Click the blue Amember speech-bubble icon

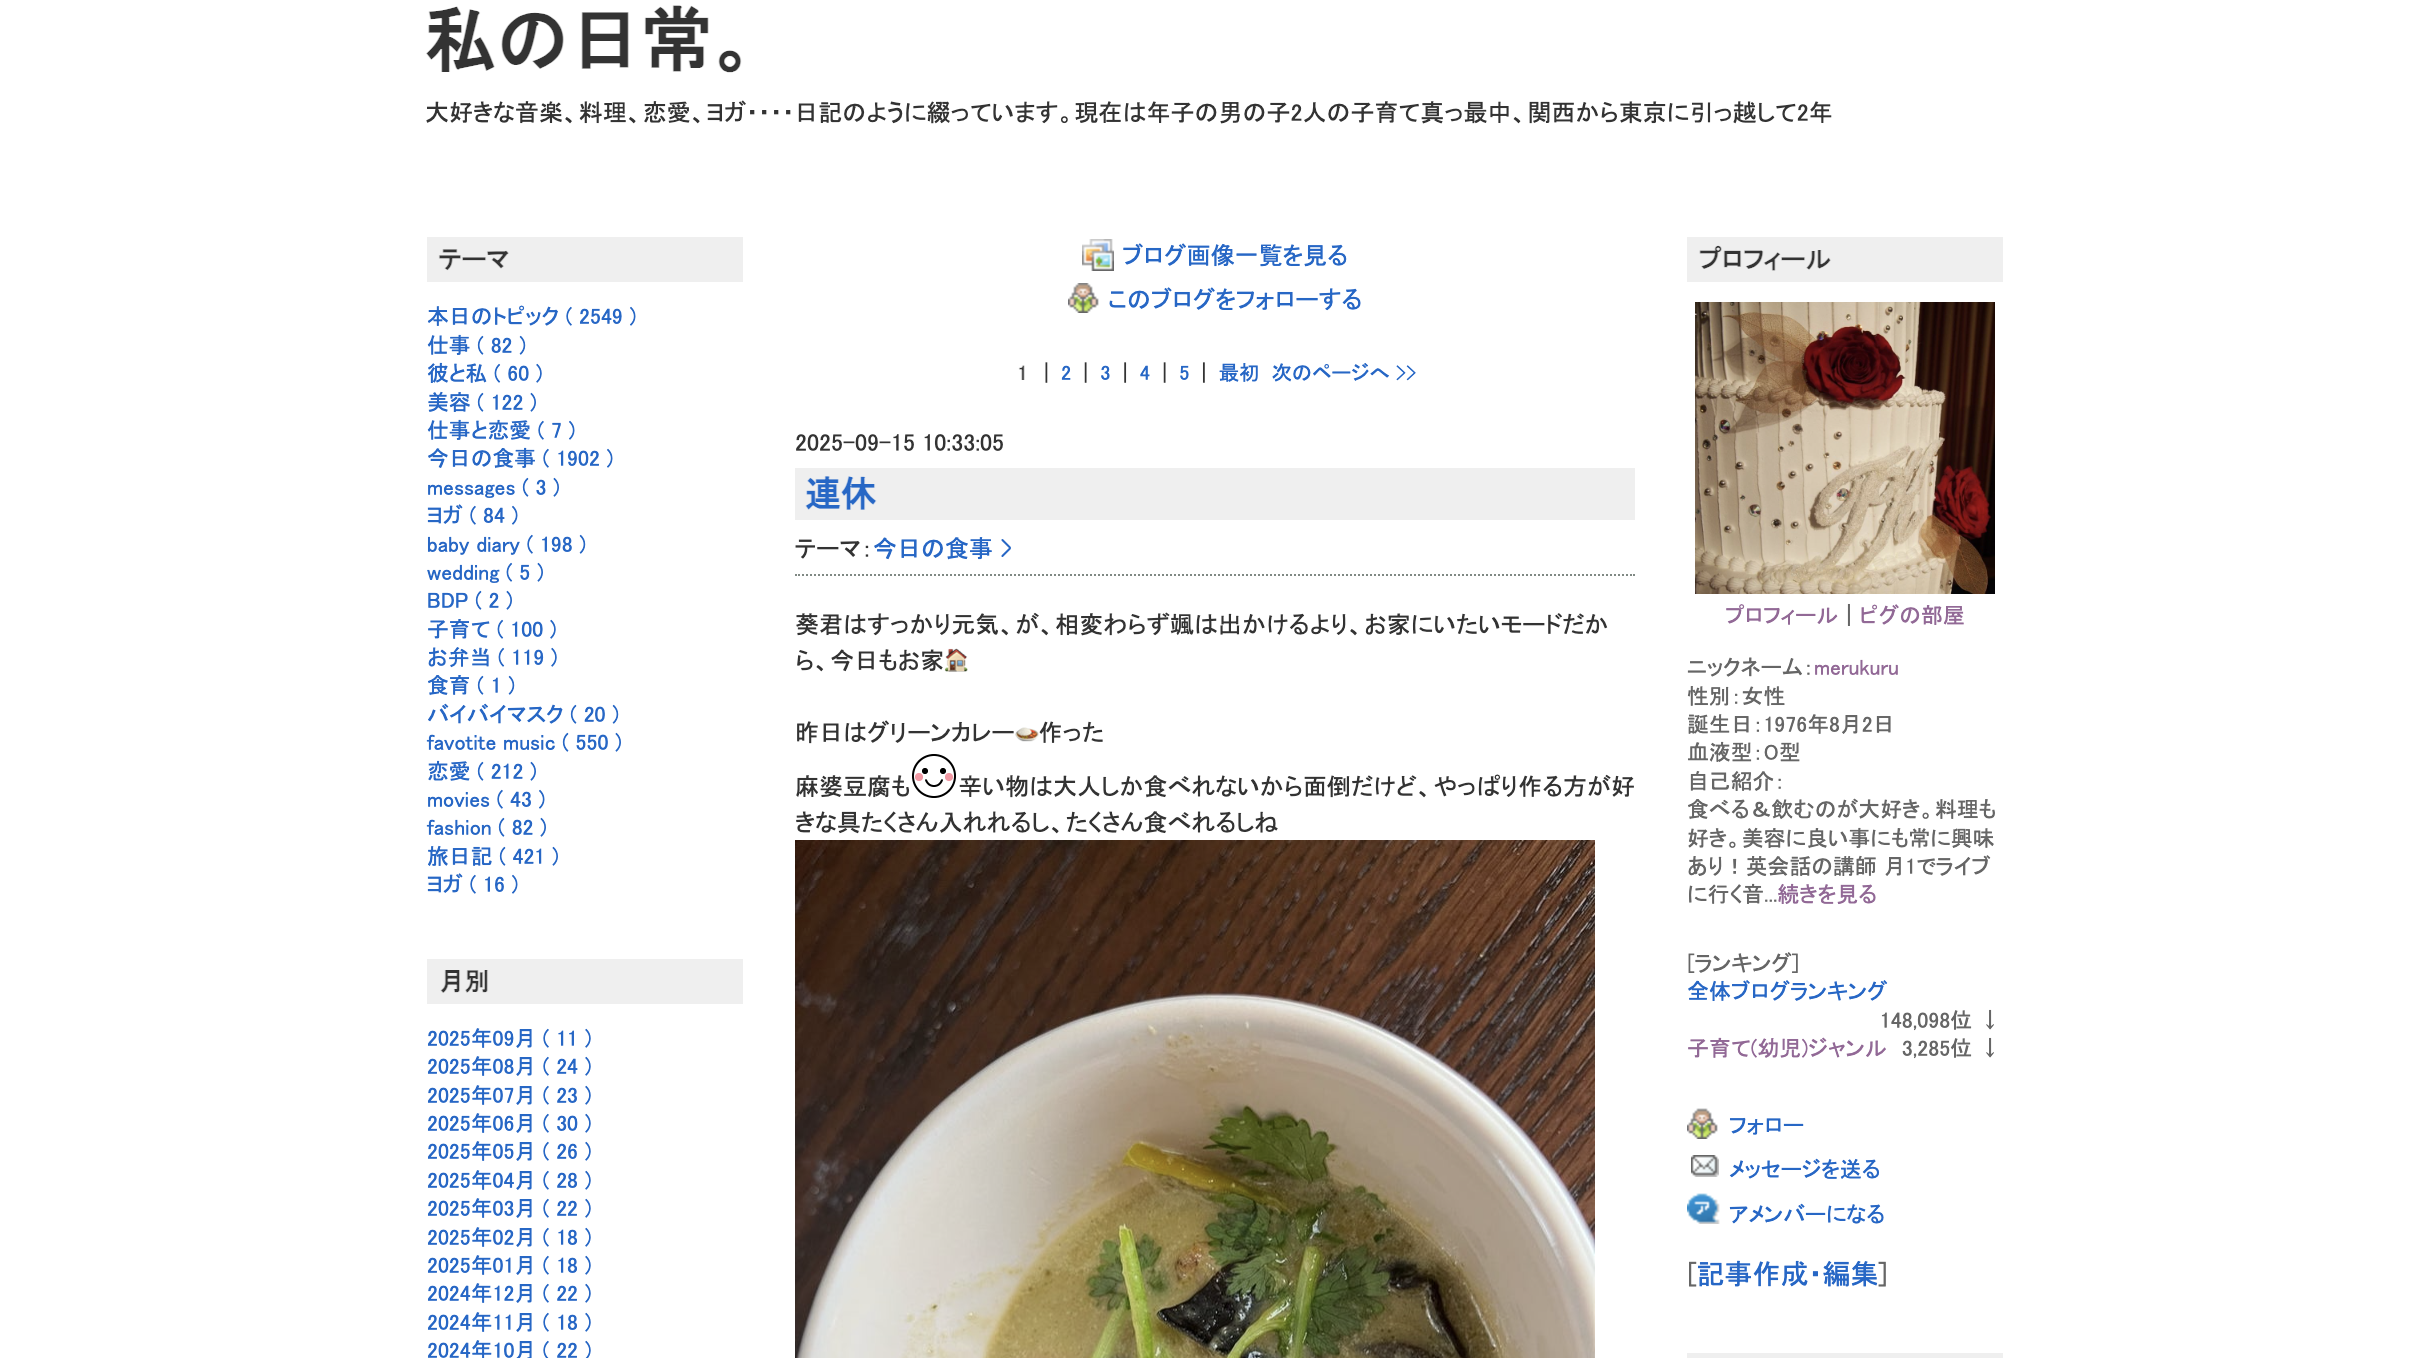point(1702,1210)
